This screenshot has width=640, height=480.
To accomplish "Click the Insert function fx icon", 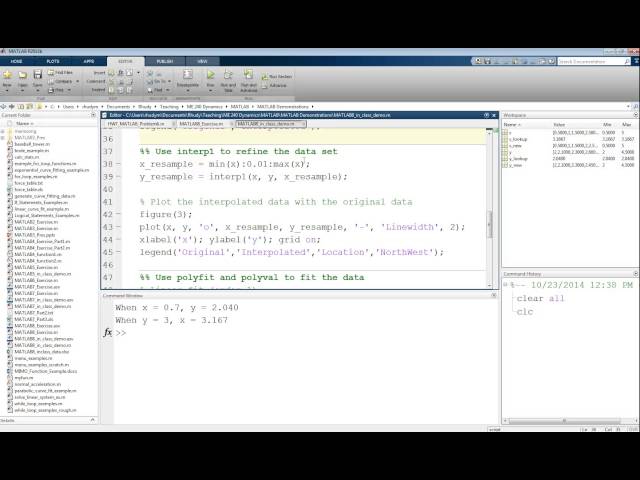I will (121, 73).
